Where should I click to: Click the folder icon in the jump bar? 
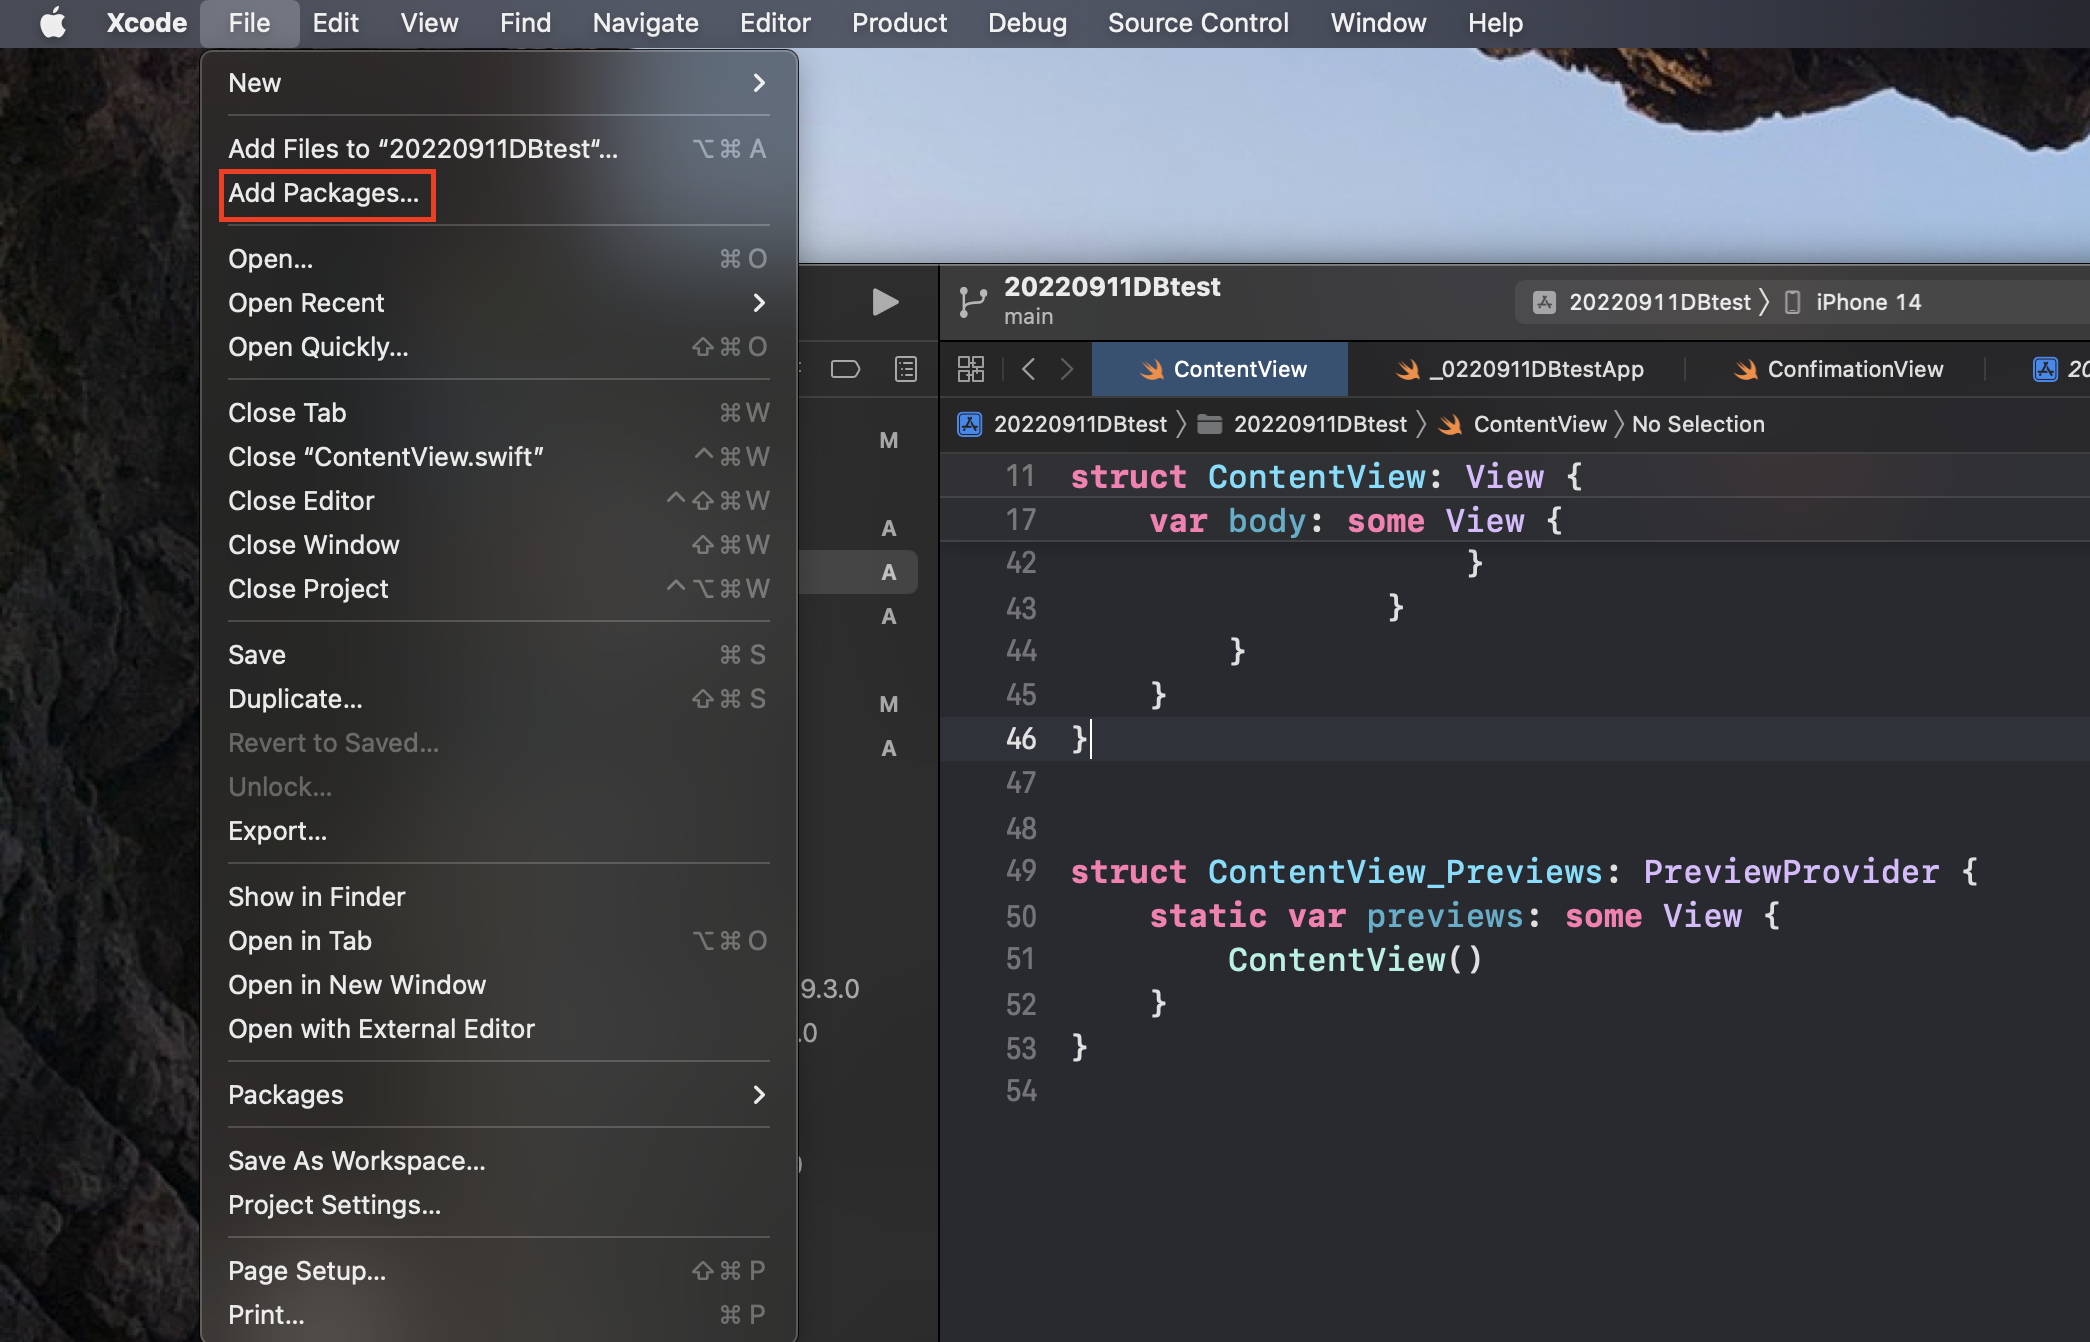(x=1210, y=424)
